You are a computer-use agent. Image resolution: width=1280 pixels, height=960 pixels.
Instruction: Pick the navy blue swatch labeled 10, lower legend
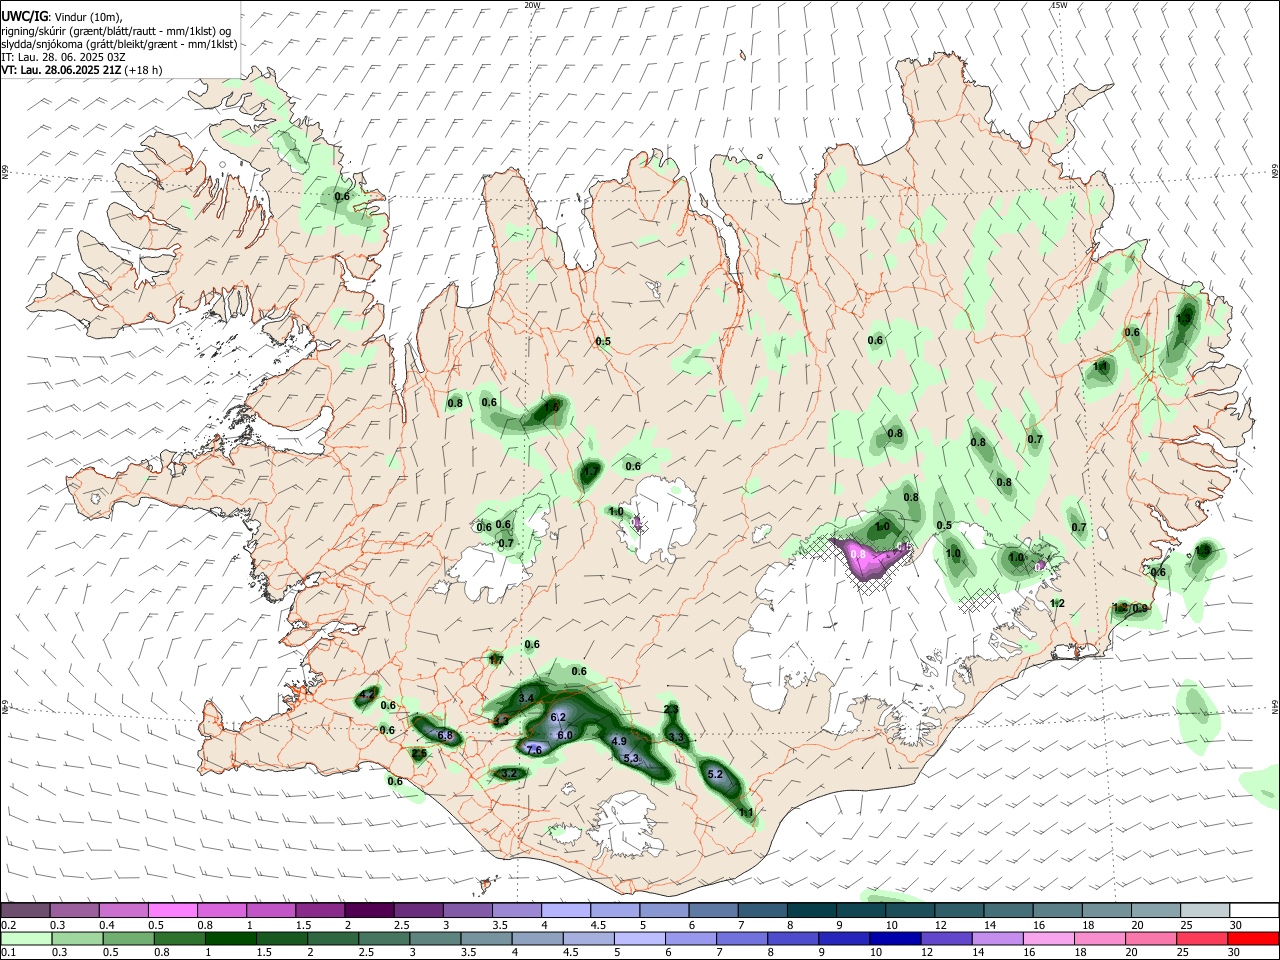[x=894, y=938]
